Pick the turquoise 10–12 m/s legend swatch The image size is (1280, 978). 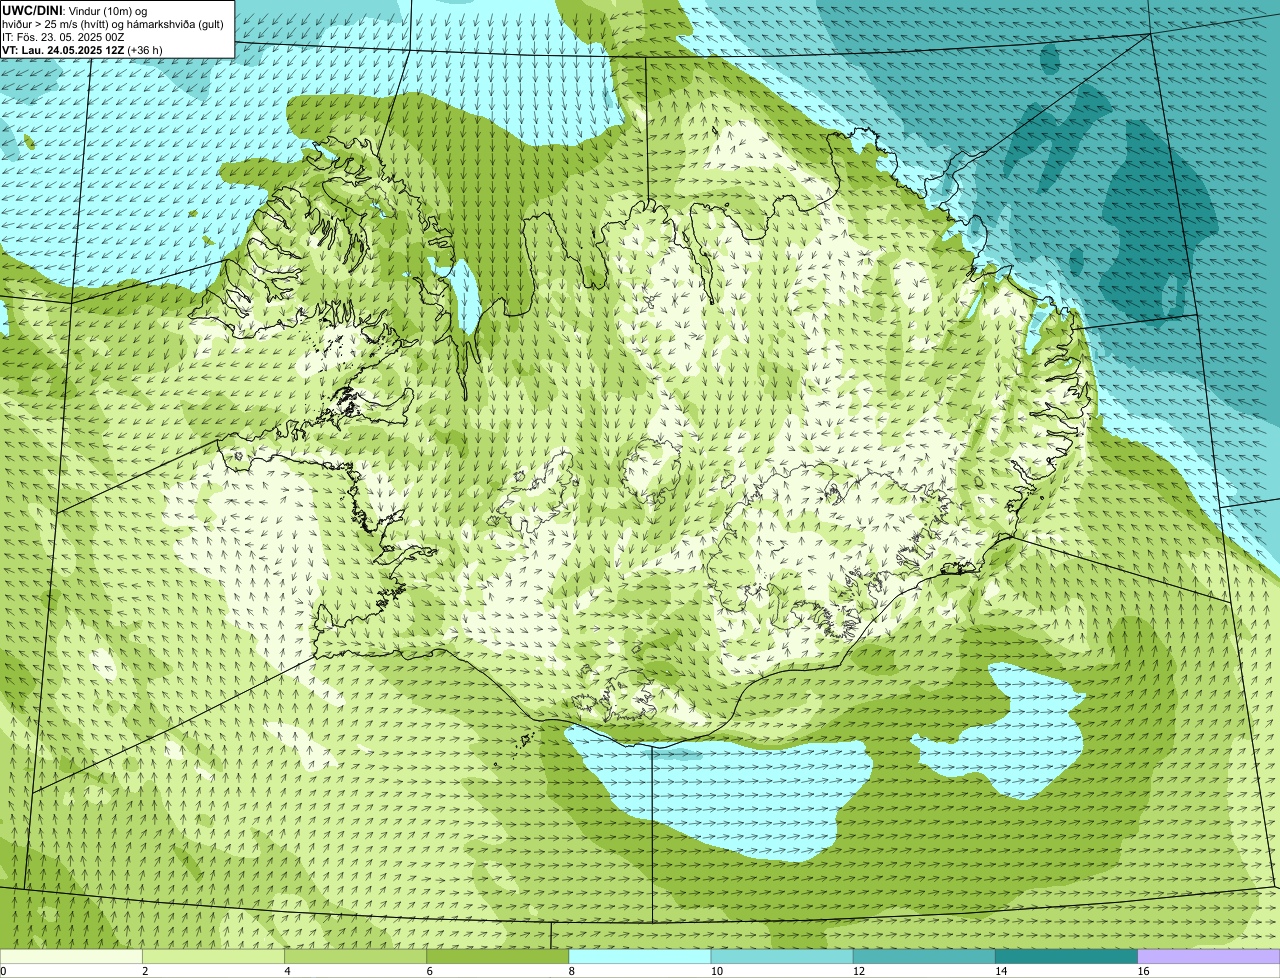(x=782, y=957)
